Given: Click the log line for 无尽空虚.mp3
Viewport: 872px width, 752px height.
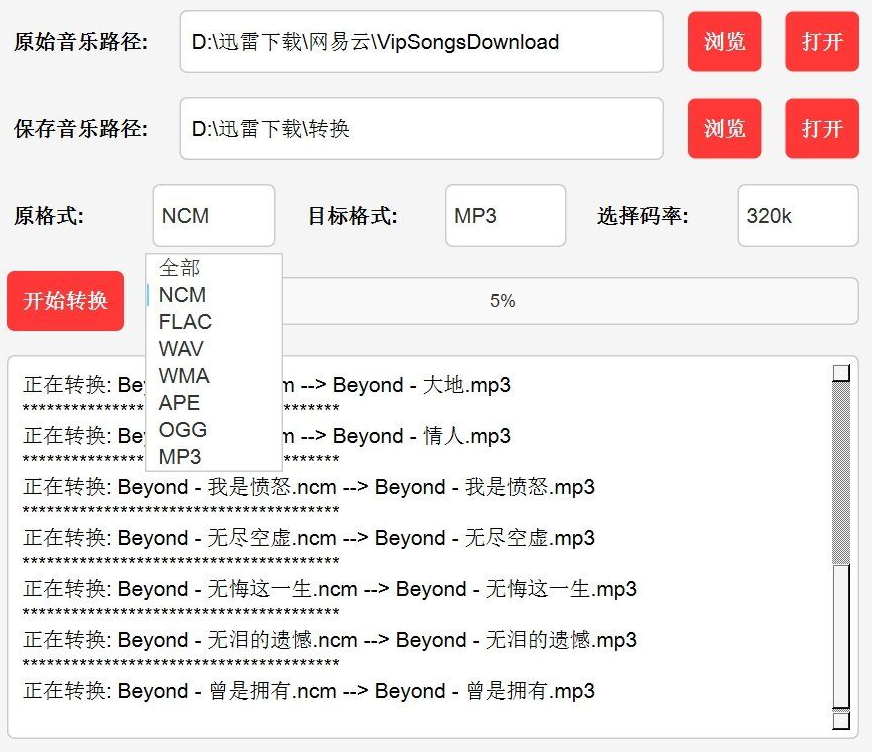Looking at the screenshot, I should pyautogui.click(x=309, y=538).
